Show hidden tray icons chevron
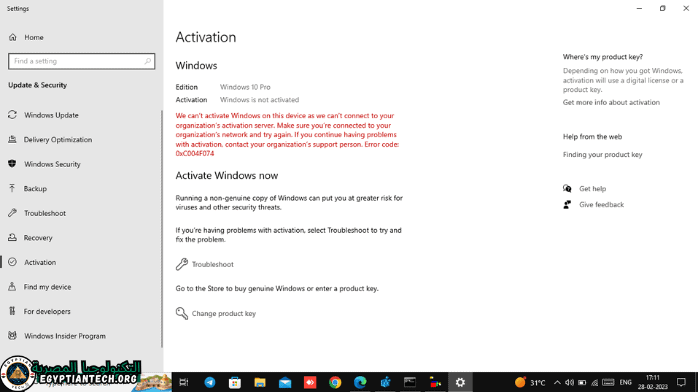698x392 pixels. 557,382
